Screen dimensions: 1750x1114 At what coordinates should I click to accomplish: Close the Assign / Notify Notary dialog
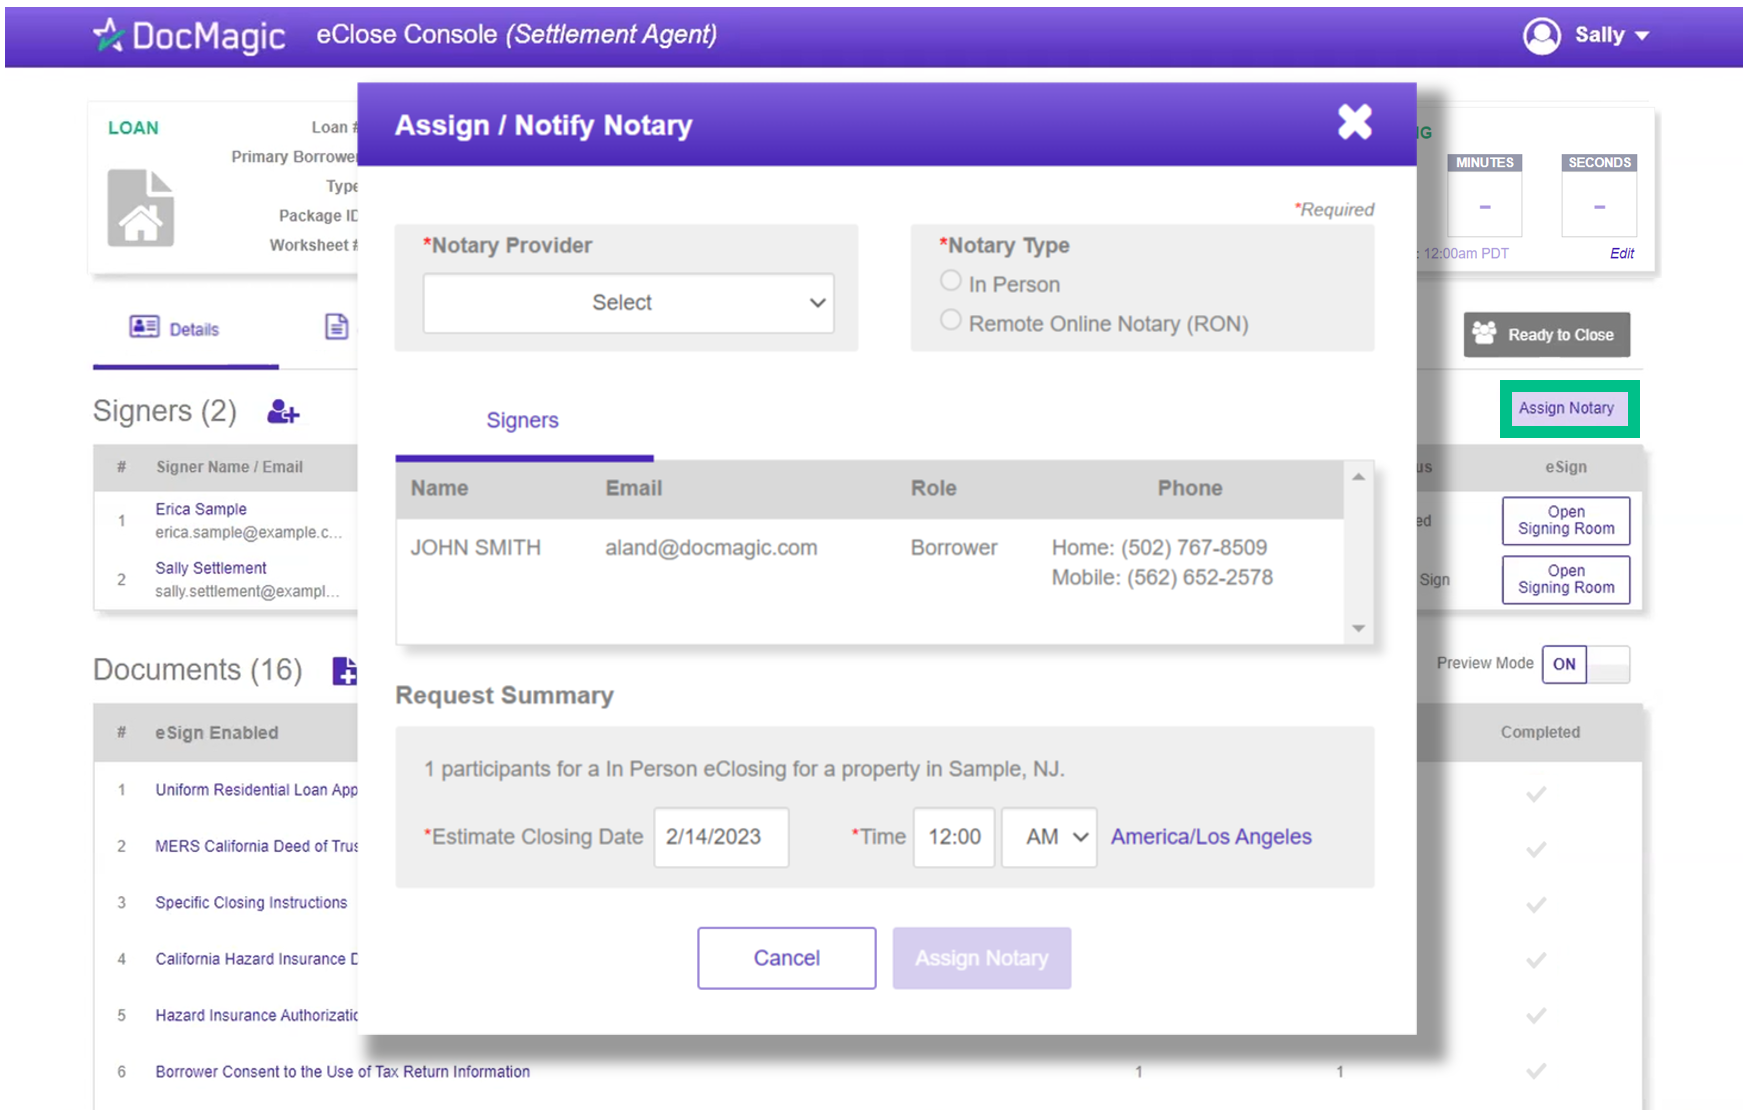[1355, 123]
